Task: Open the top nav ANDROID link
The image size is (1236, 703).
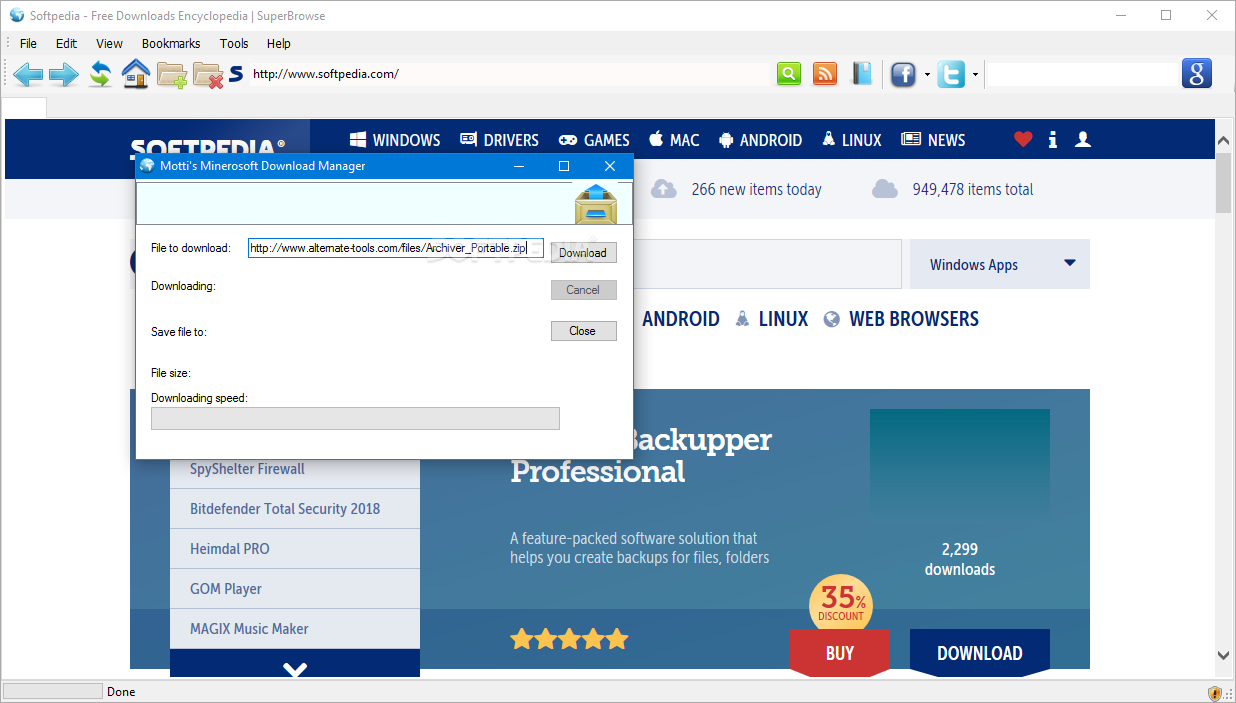Action: click(760, 140)
